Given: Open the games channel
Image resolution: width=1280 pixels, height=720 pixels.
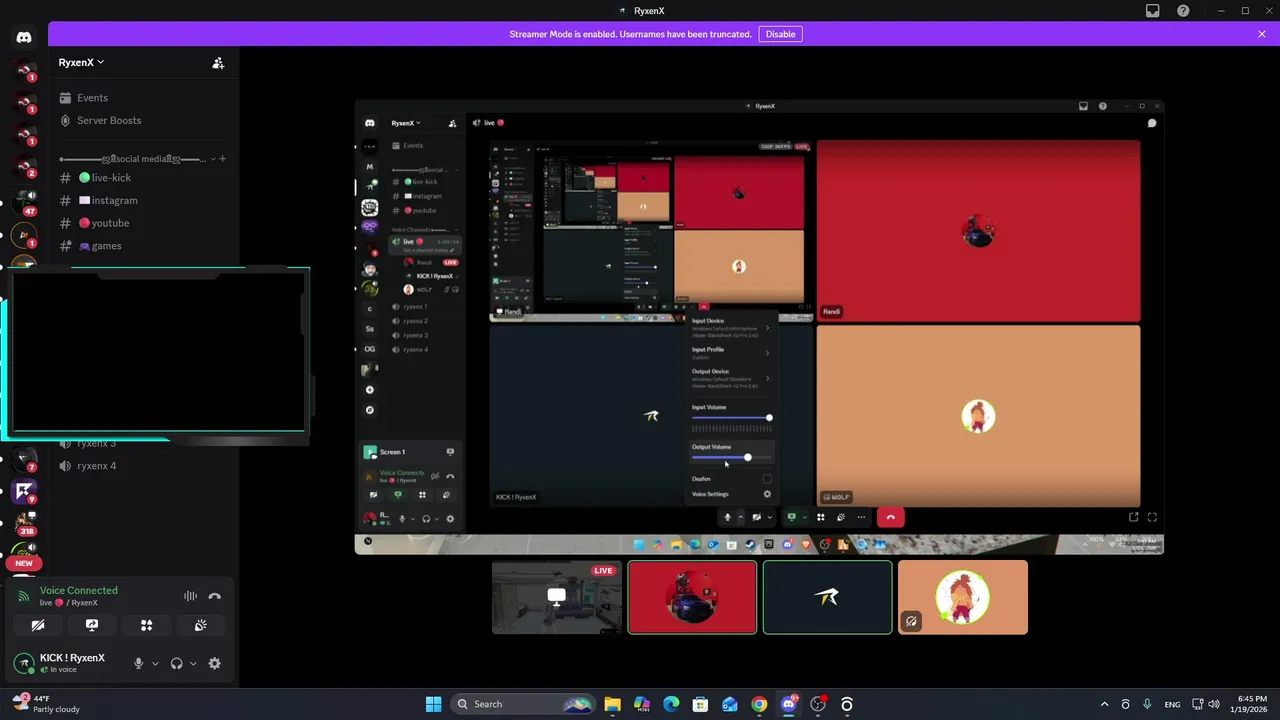Looking at the screenshot, I should pos(143,246).
